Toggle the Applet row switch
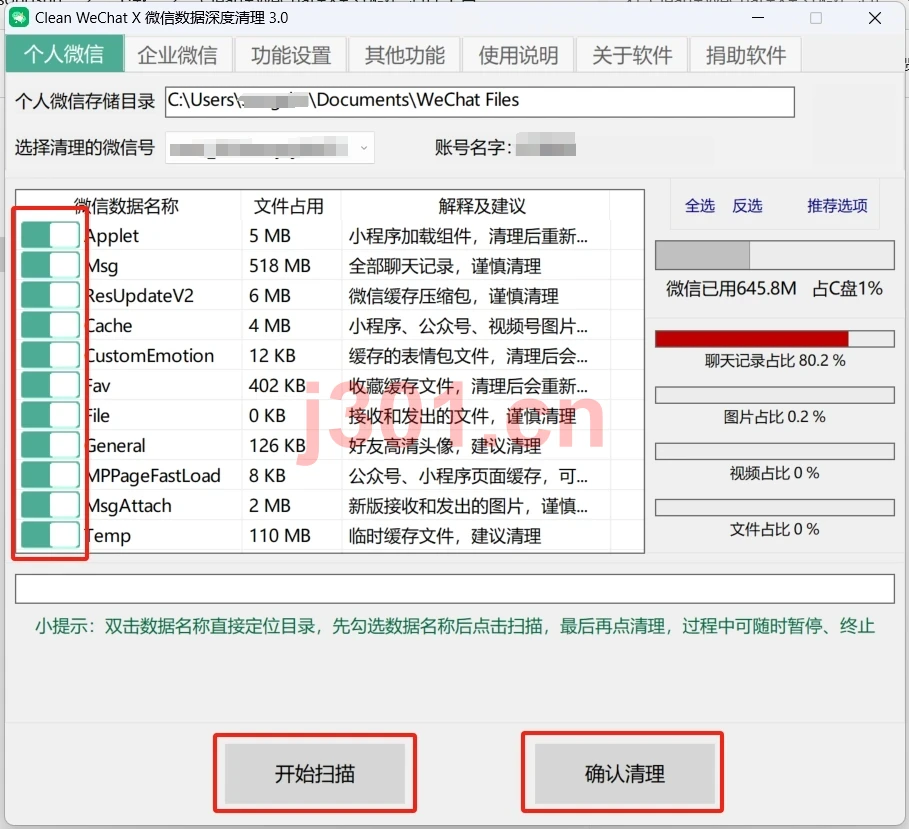Image resolution: width=909 pixels, height=829 pixels. (50, 235)
